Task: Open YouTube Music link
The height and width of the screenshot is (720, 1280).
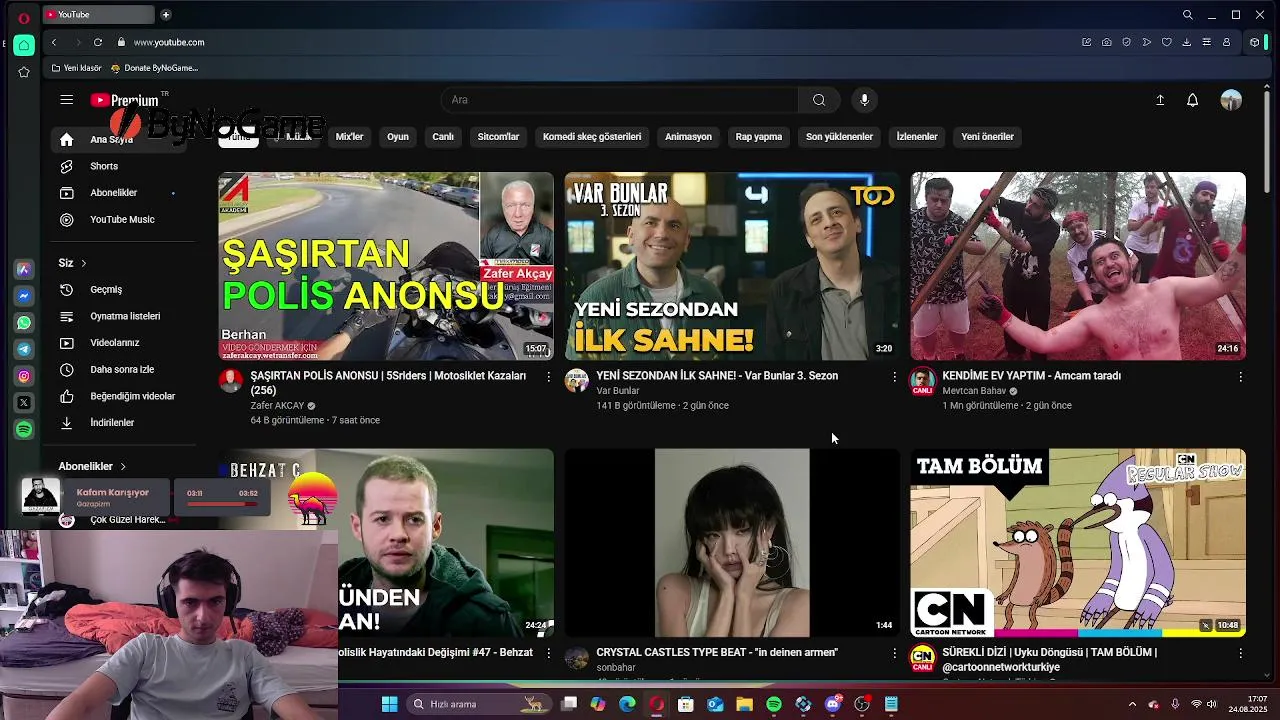Action: [118, 220]
